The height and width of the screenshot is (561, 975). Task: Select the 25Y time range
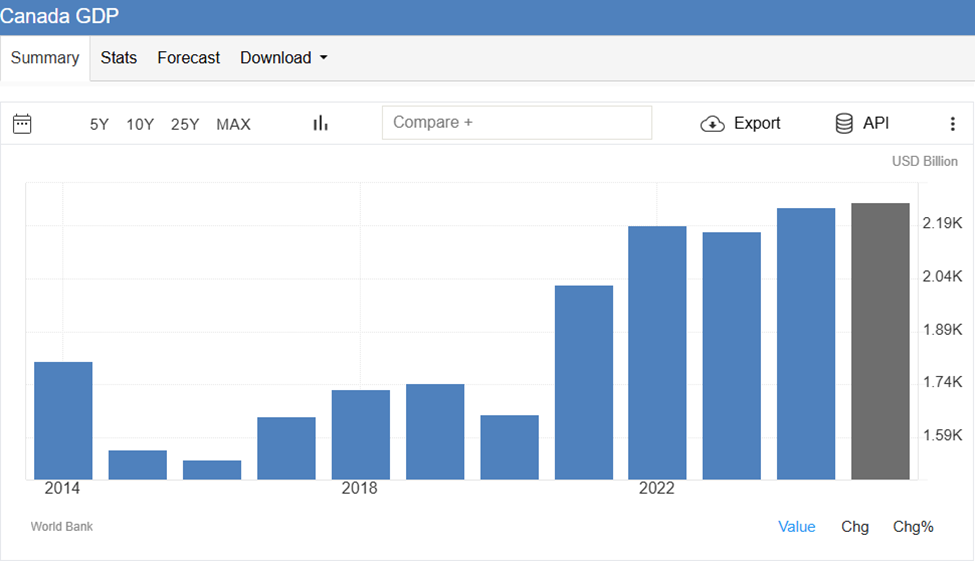point(185,125)
